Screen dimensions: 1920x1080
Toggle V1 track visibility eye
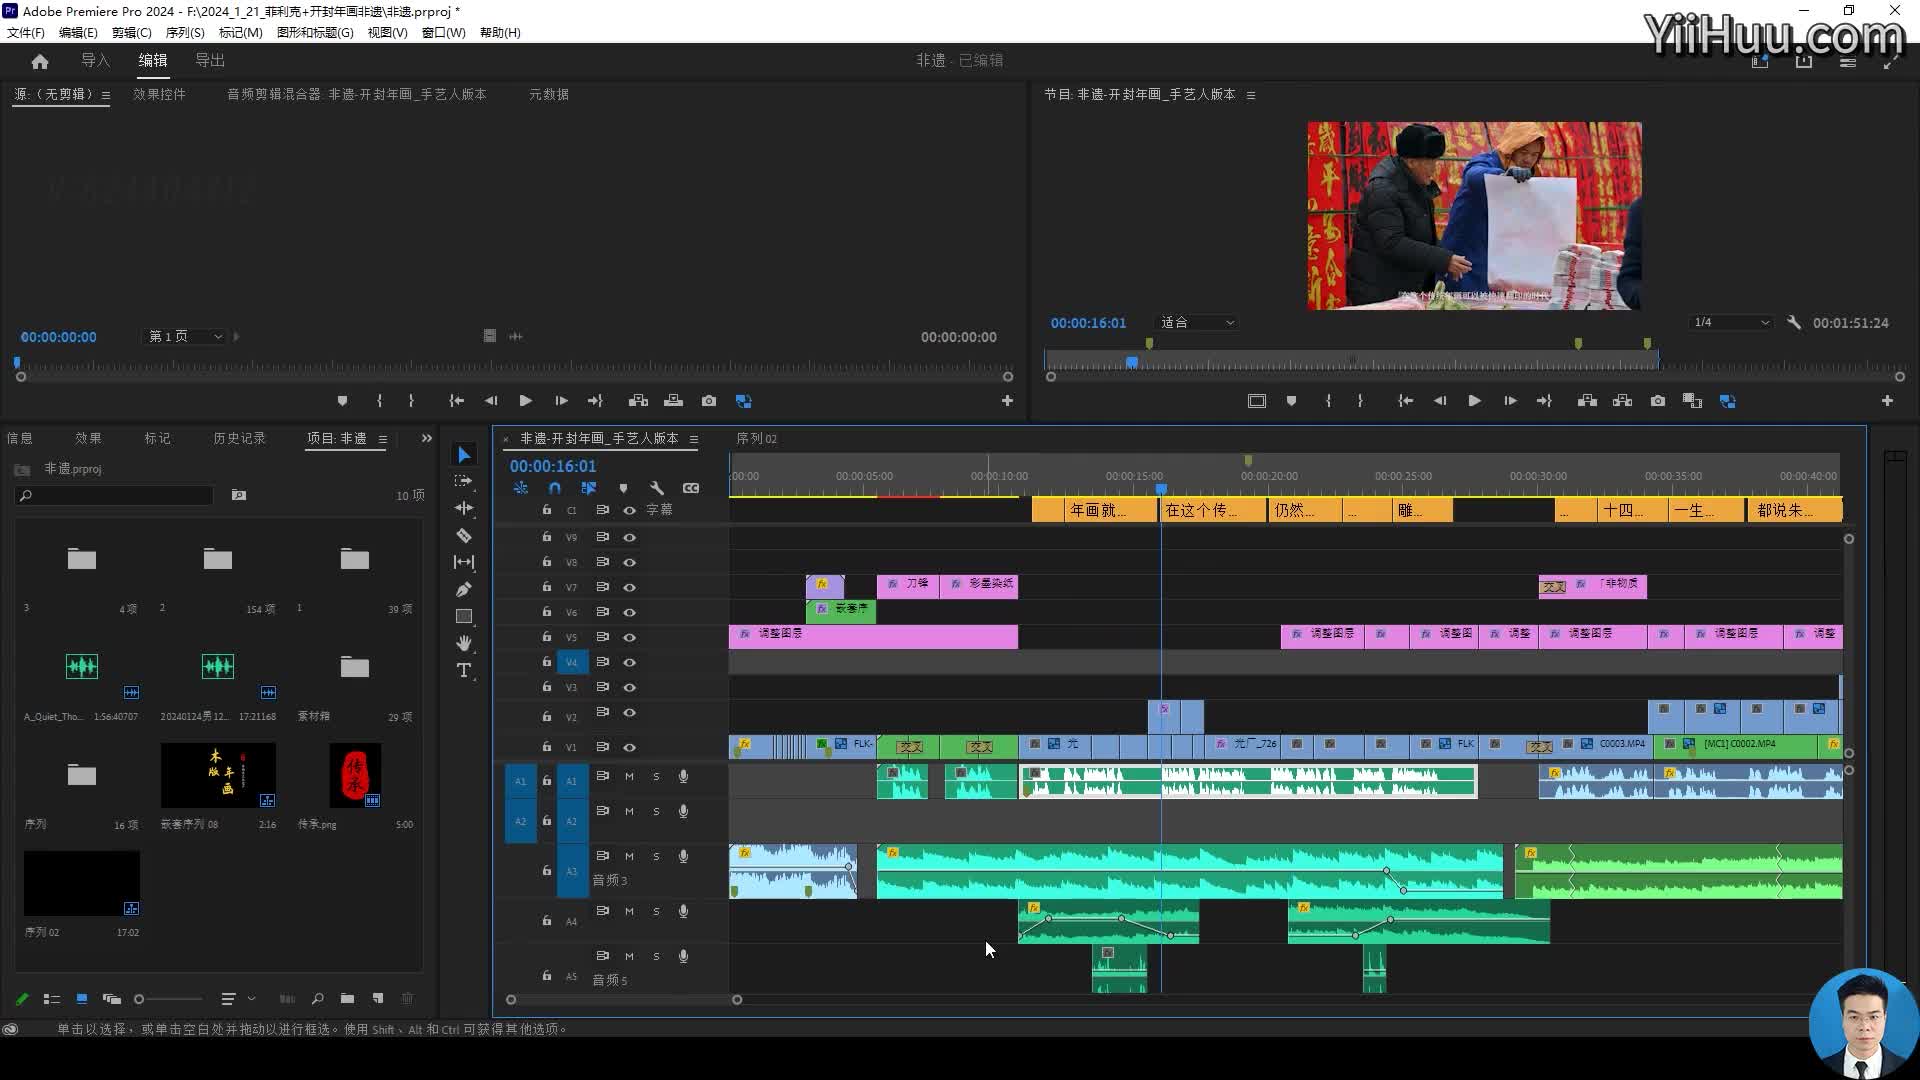pyautogui.click(x=630, y=748)
